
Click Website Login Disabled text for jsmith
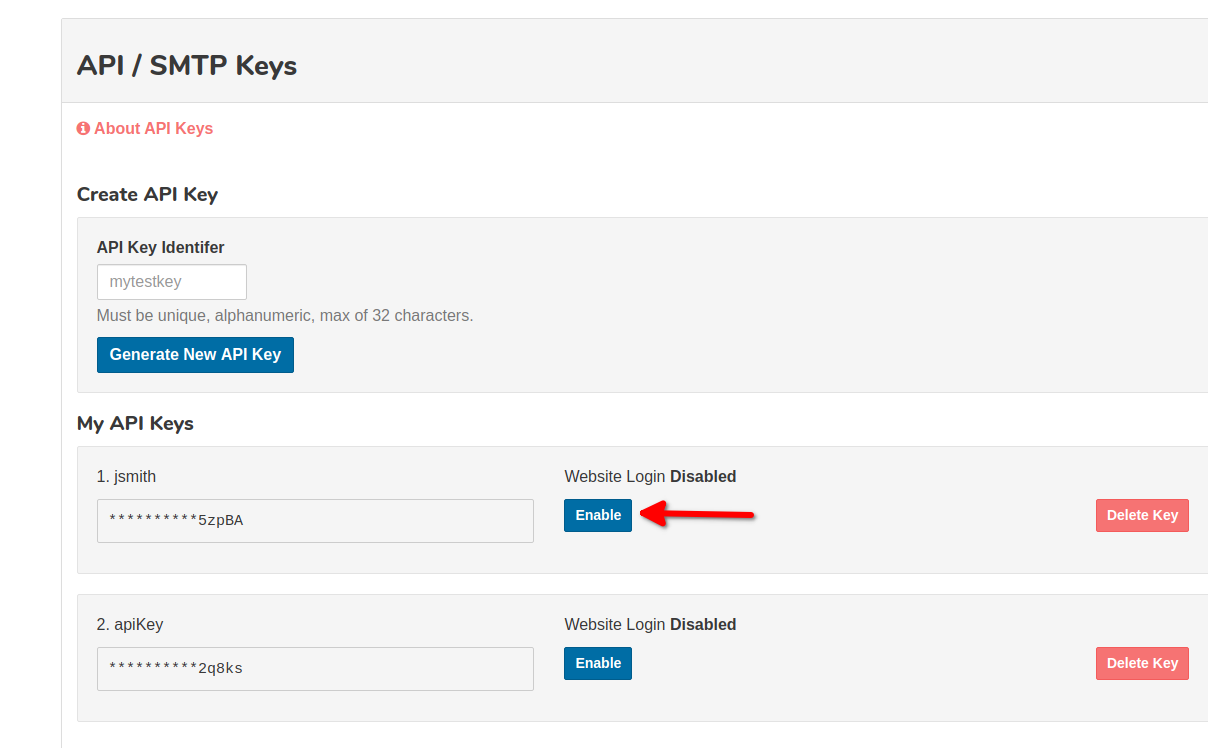[650, 476]
